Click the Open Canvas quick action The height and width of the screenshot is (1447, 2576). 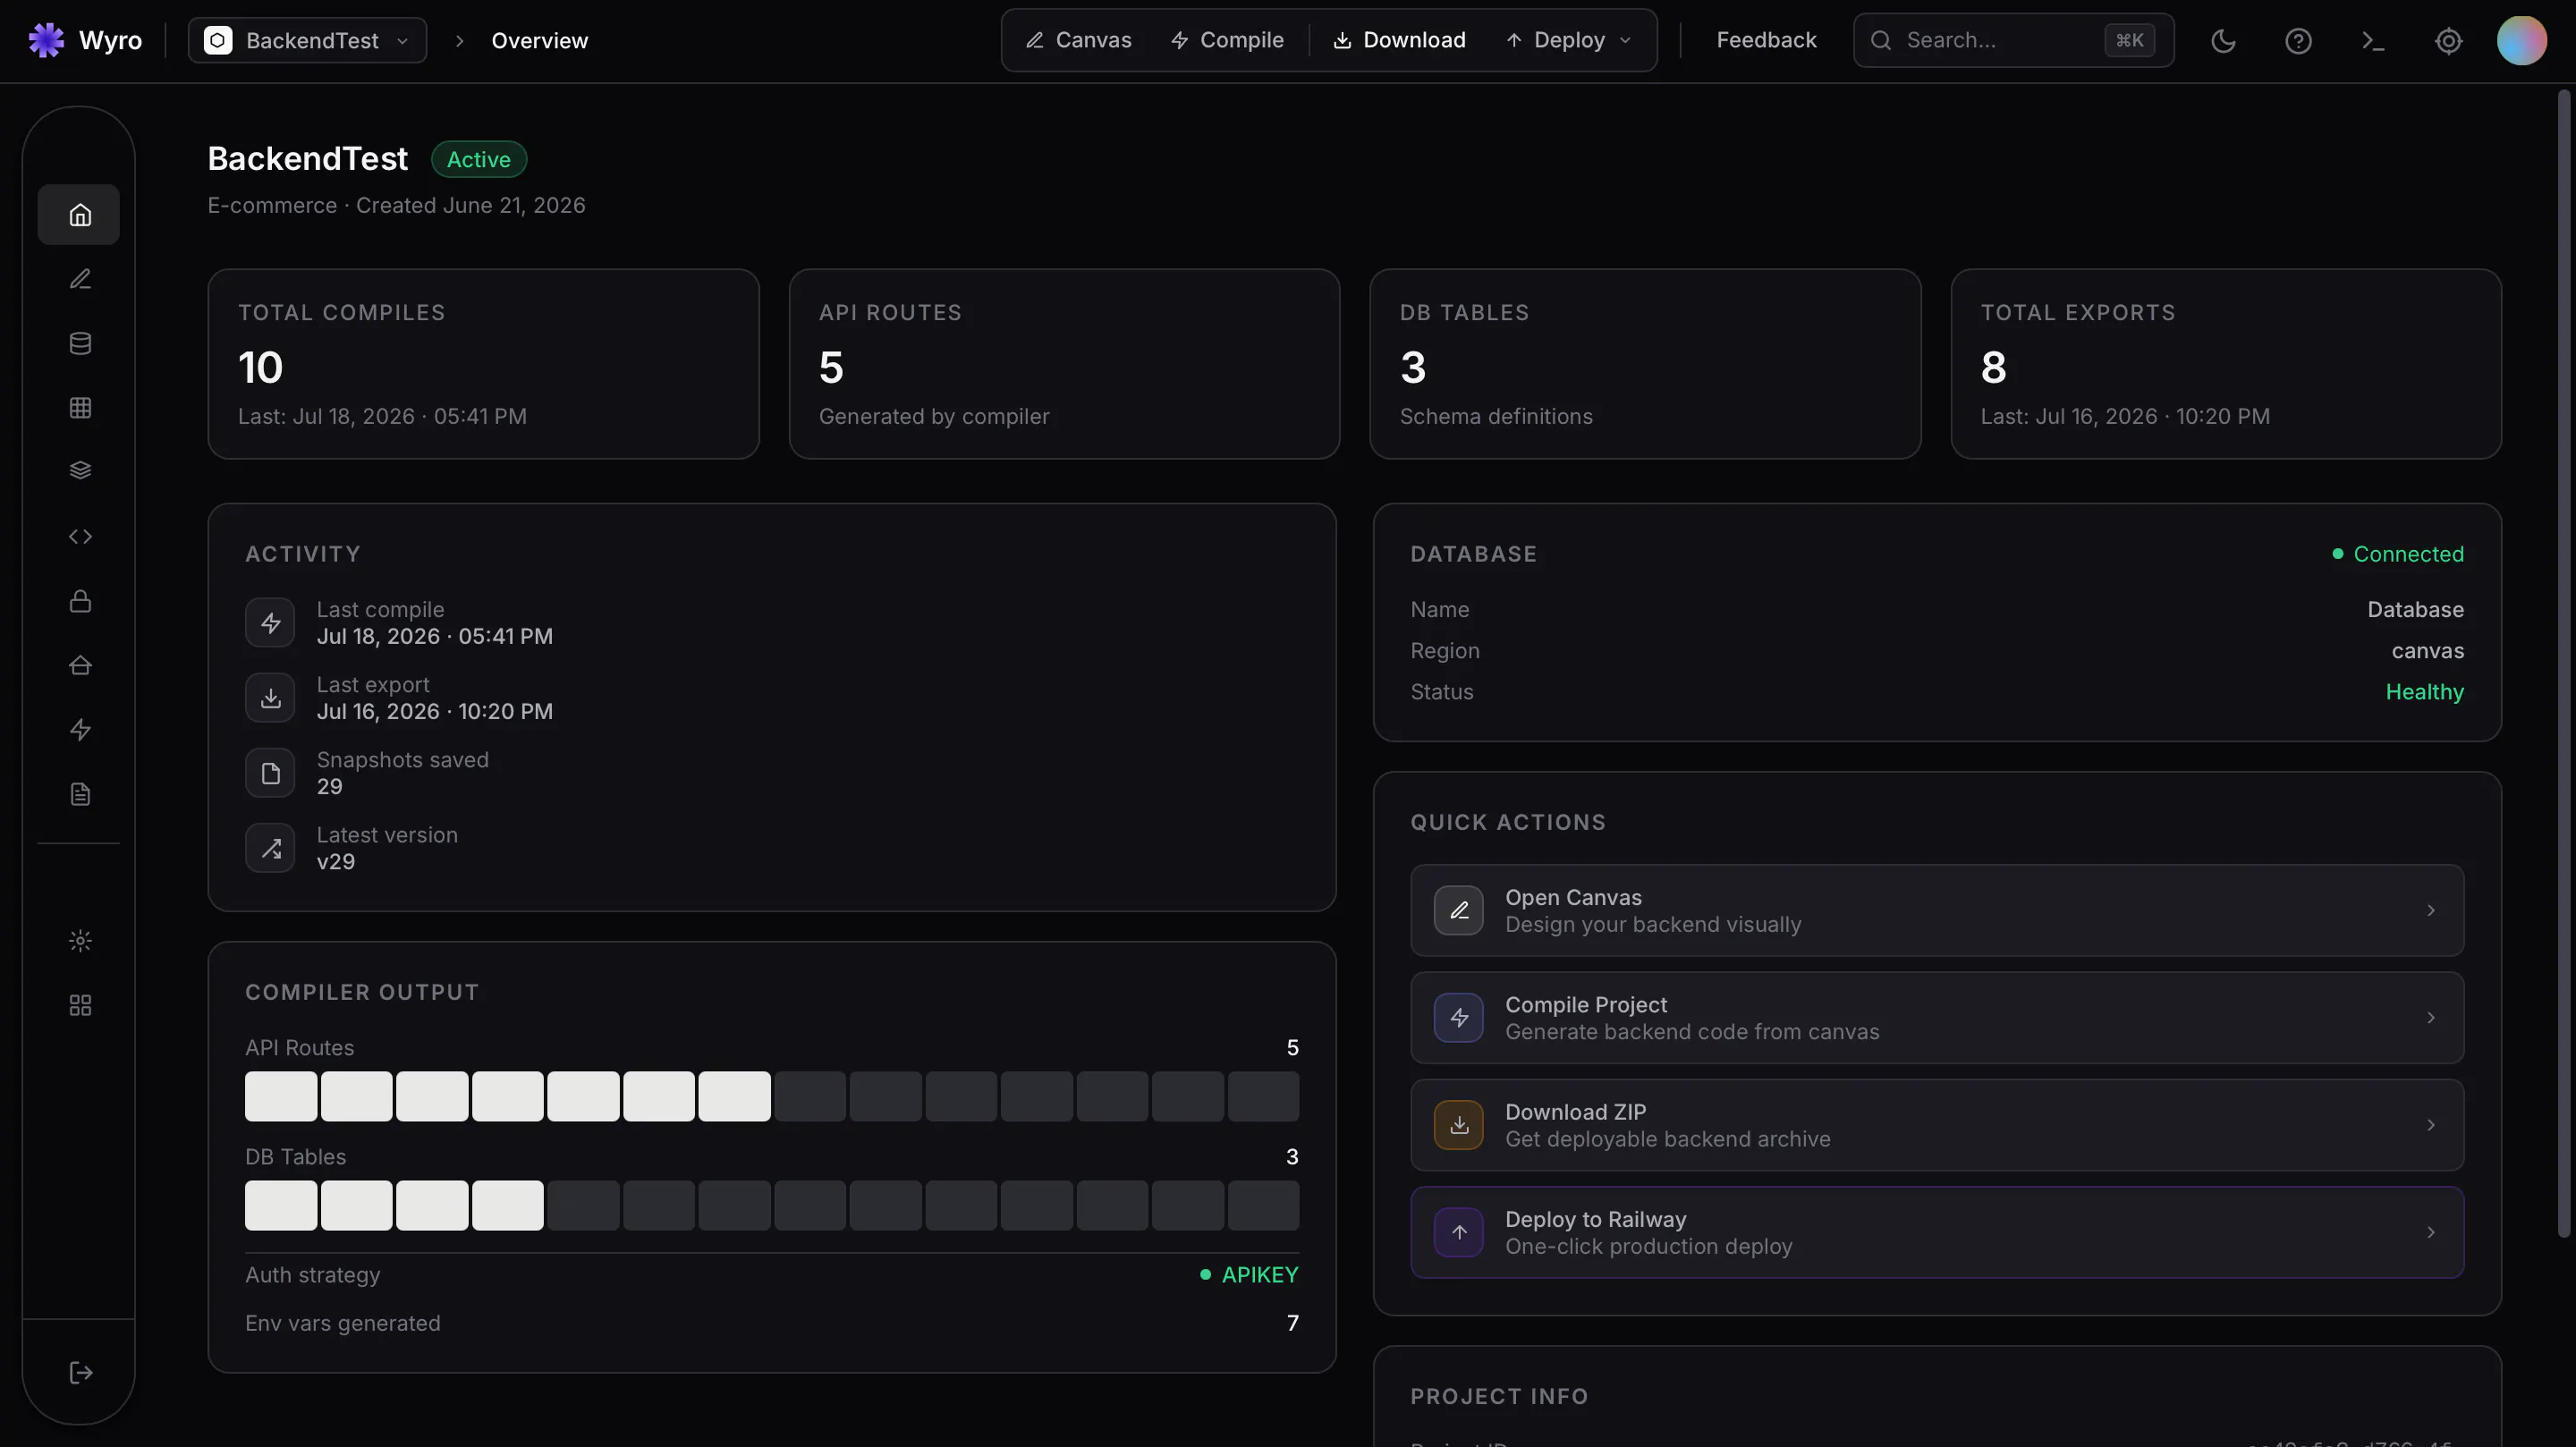pos(1937,910)
